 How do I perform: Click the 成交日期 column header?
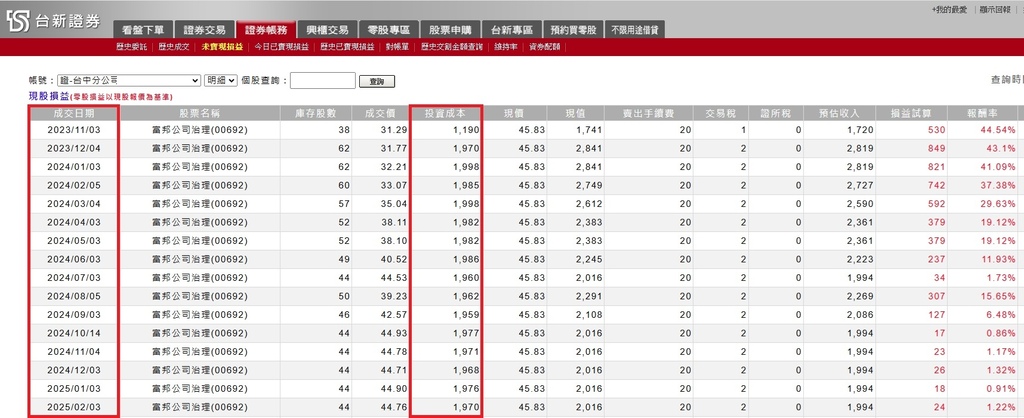[74, 113]
